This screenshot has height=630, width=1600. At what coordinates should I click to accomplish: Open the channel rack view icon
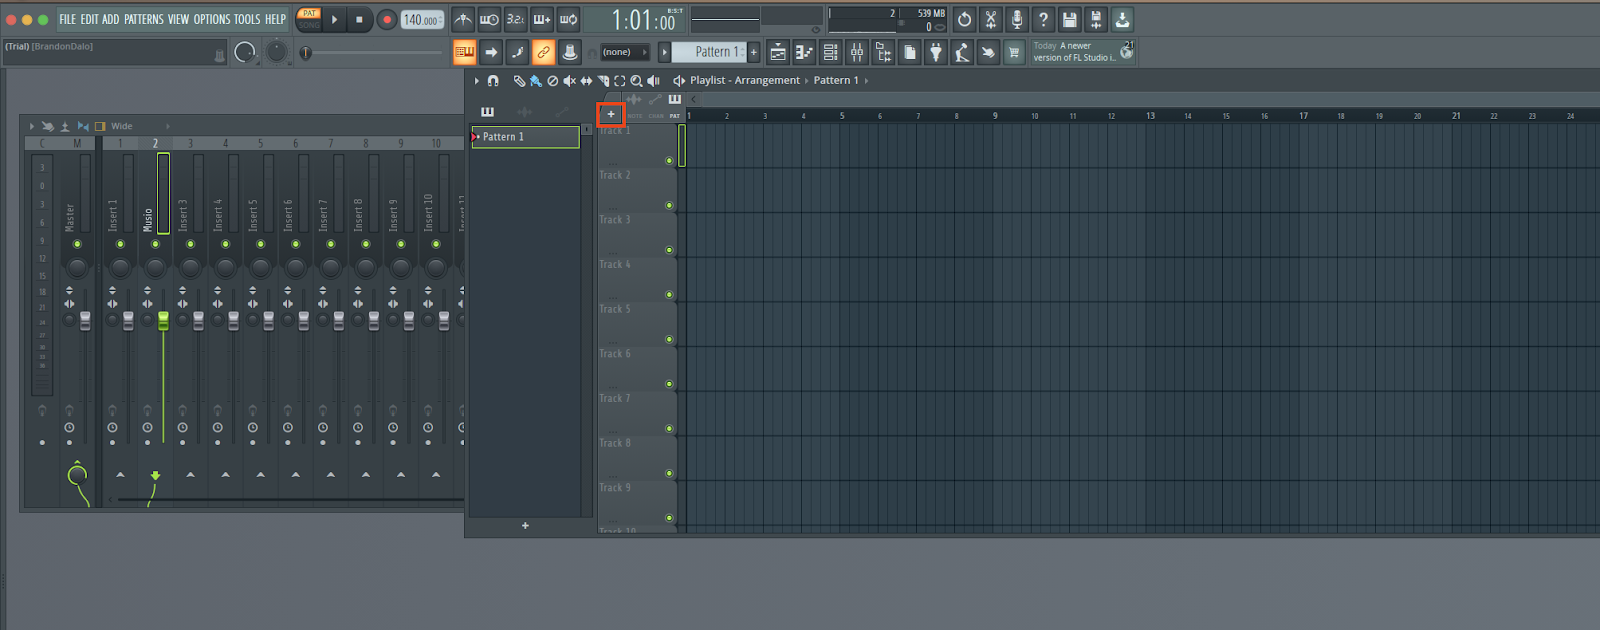tap(830, 52)
